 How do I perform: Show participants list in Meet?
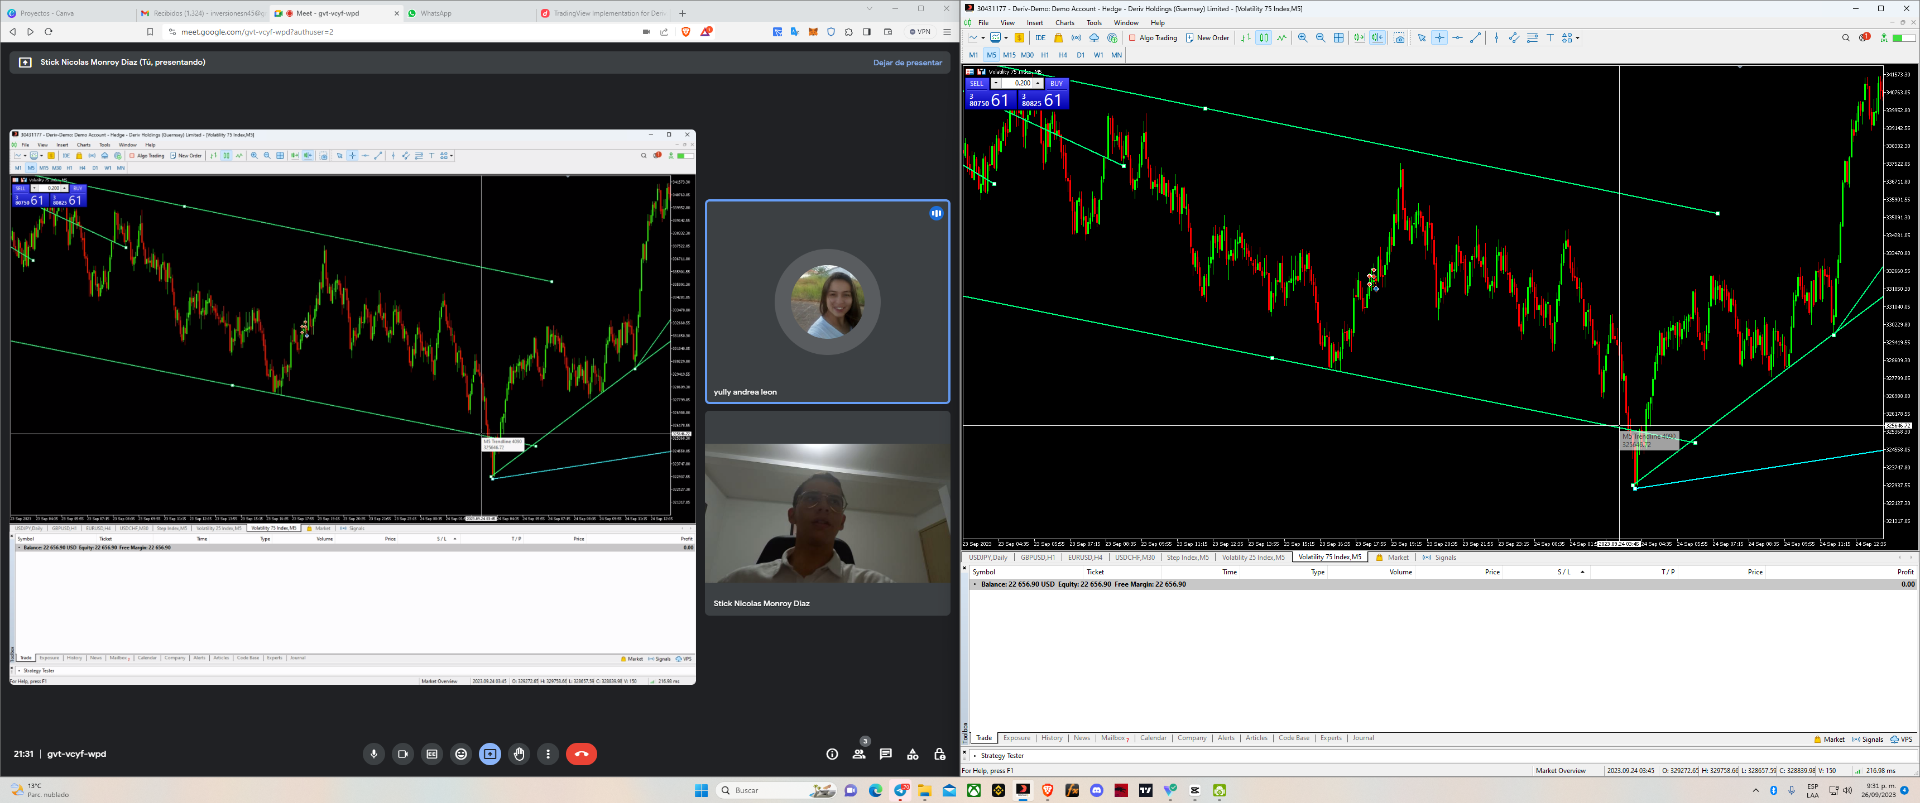click(859, 754)
